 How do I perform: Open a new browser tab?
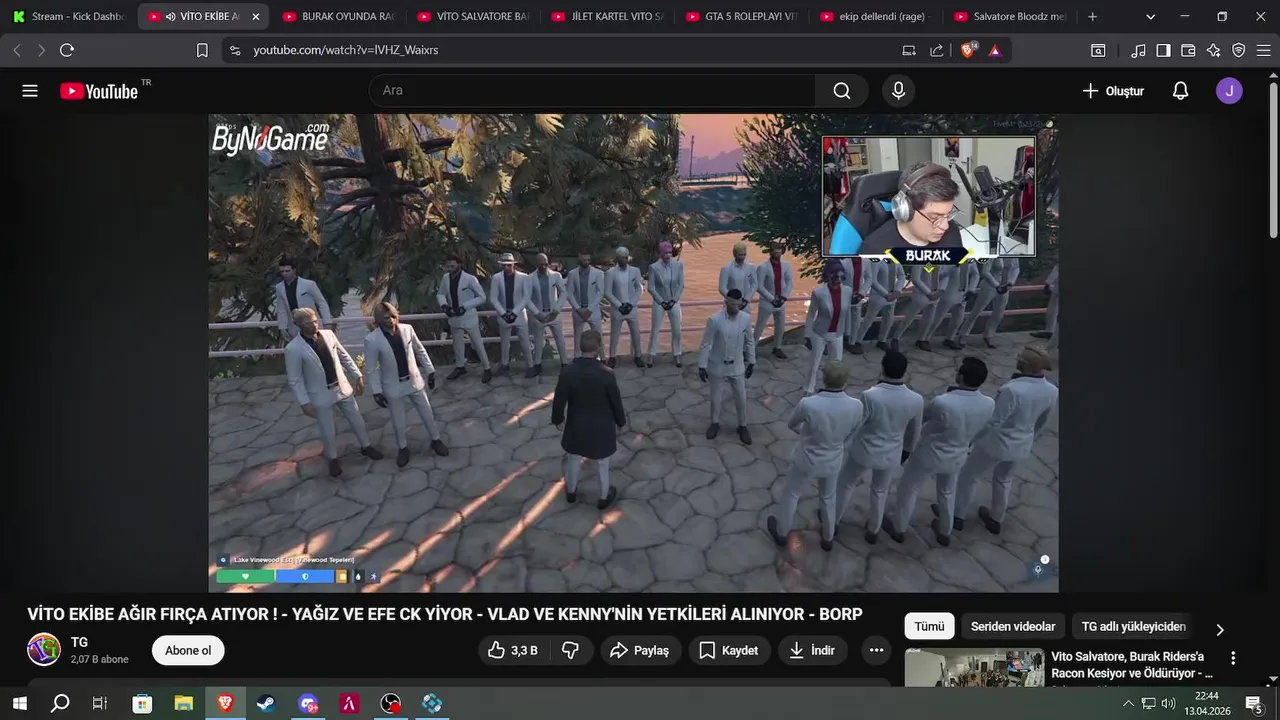(x=1092, y=17)
